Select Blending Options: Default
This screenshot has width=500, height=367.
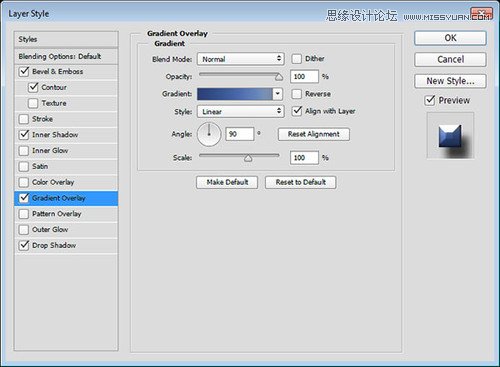pyautogui.click(x=66, y=56)
